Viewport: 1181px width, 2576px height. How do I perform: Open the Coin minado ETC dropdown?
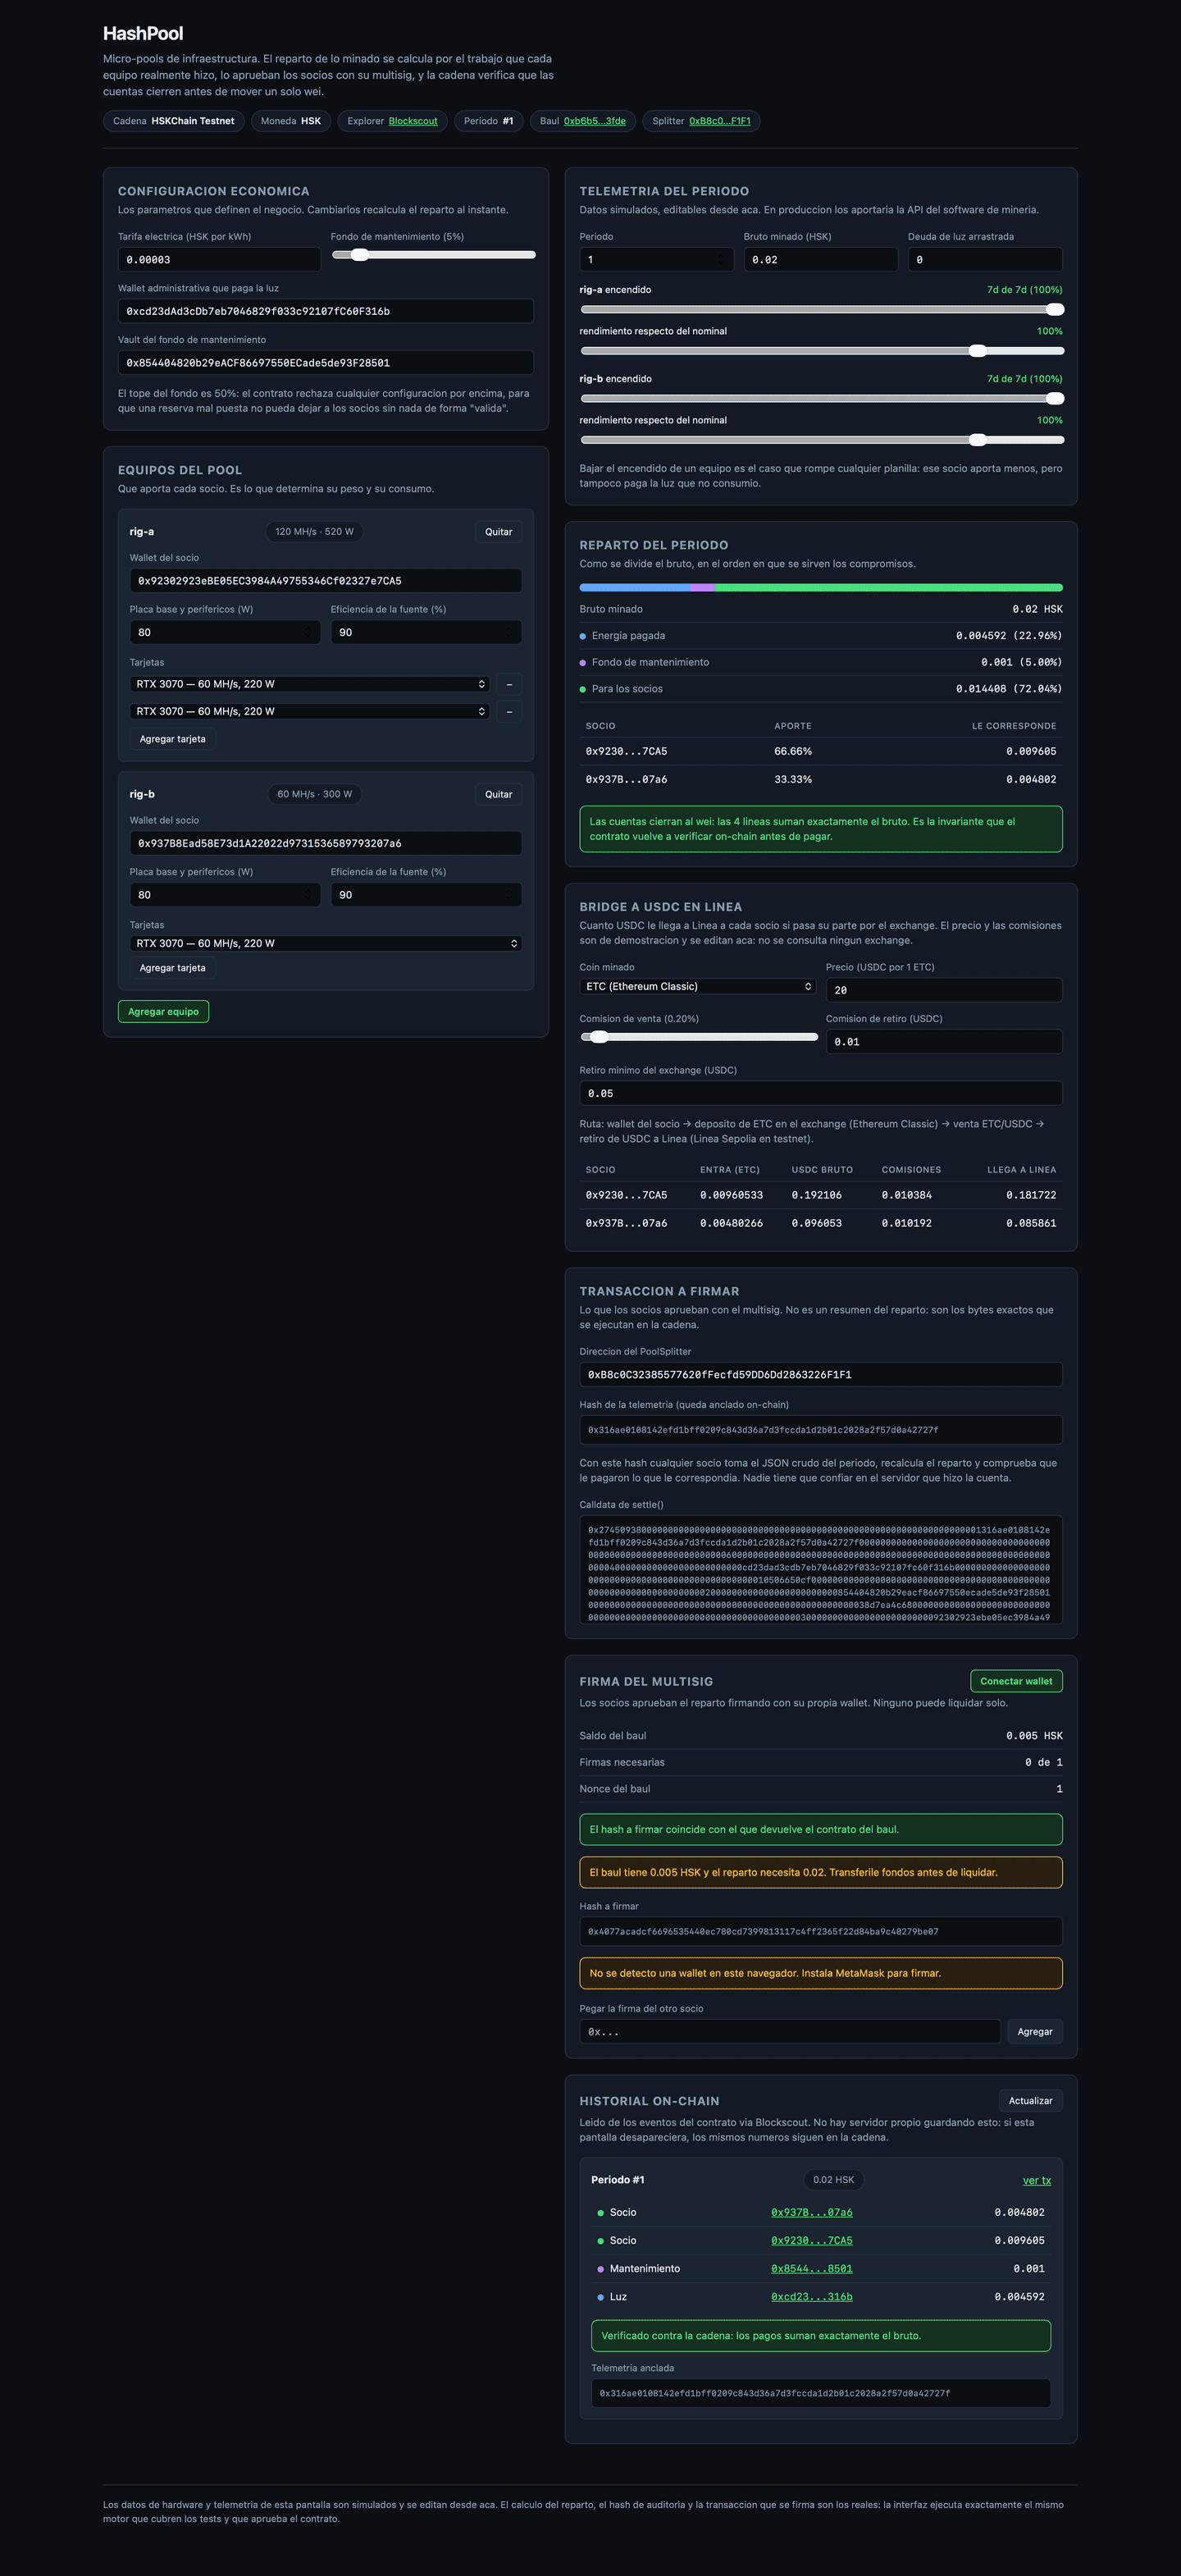698,986
